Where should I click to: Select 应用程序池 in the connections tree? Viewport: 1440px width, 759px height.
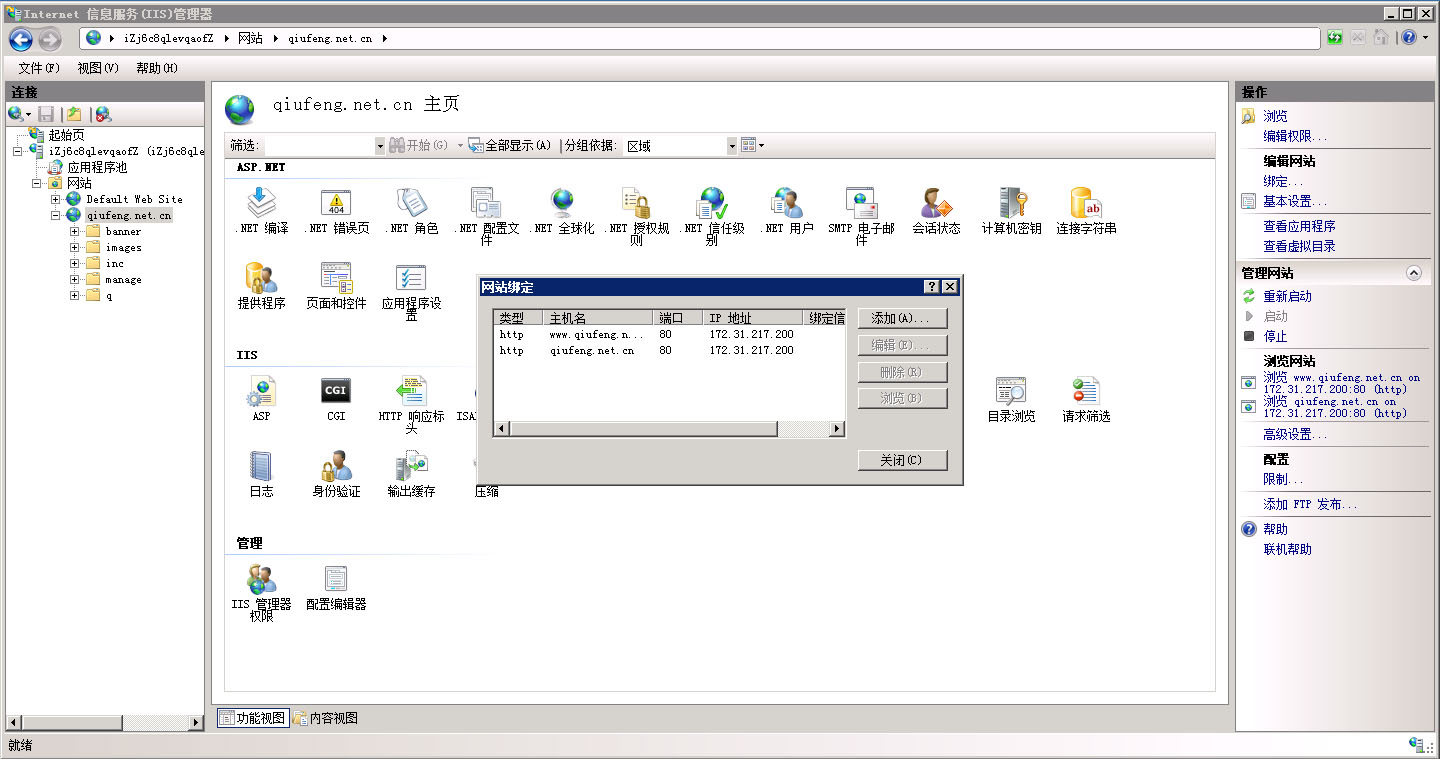coord(97,167)
